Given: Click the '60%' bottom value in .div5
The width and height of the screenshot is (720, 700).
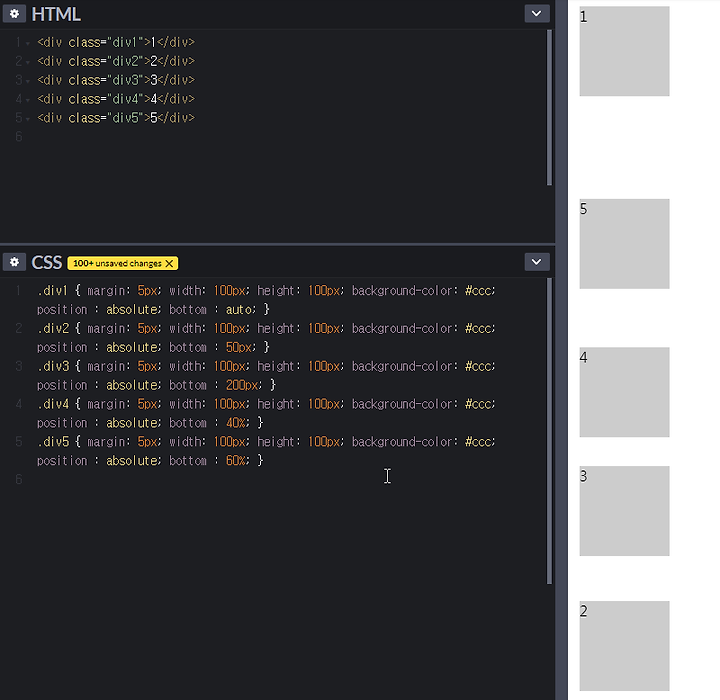Looking at the screenshot, I should pos(237,460).
